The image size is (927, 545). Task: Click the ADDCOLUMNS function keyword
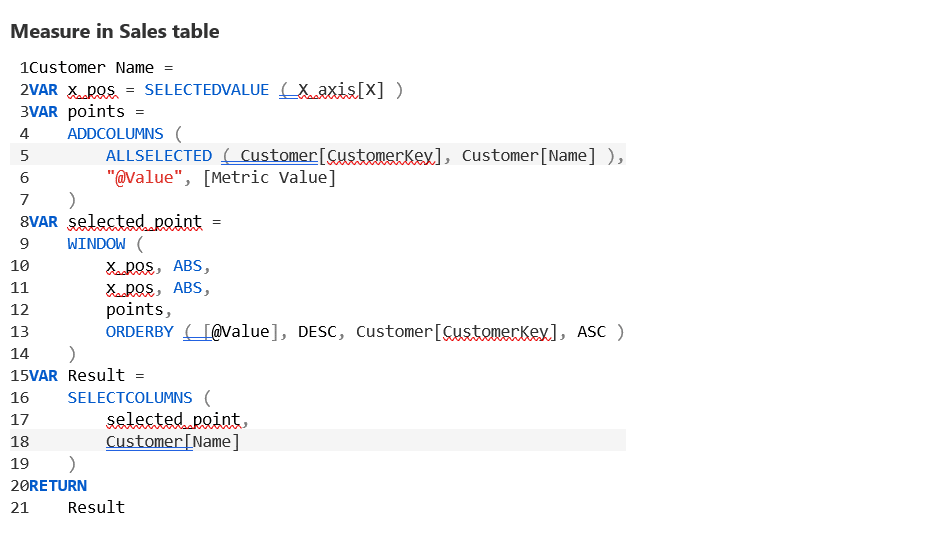click(x=115, y=134)
